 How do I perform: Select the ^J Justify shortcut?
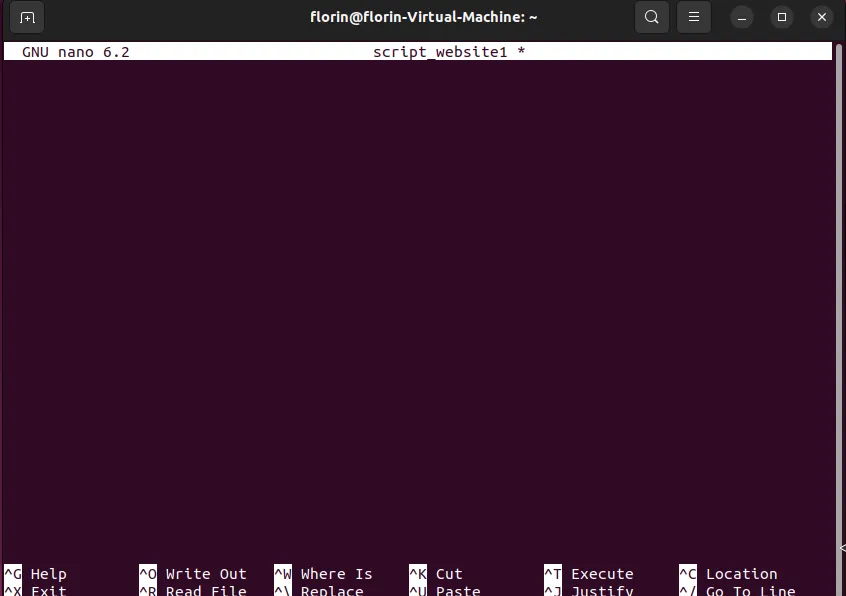point(589,590)
